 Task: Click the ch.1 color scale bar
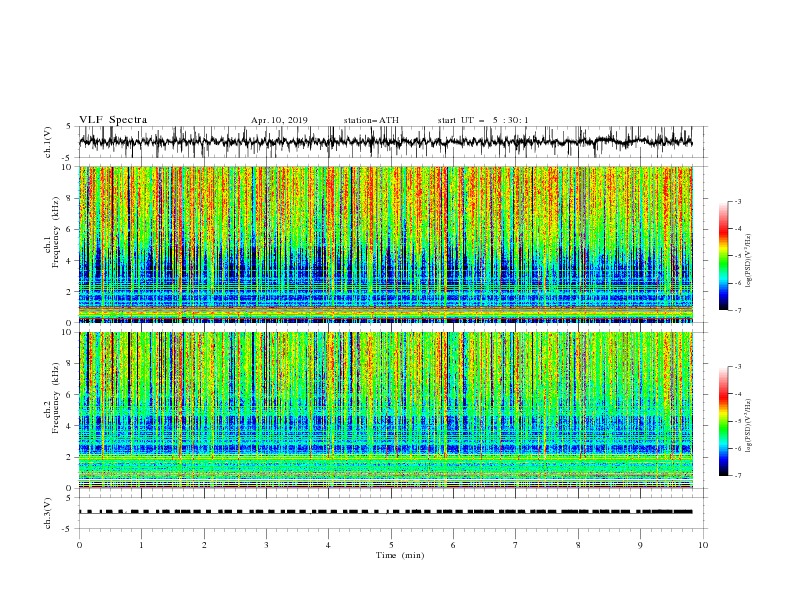(723, 256)
